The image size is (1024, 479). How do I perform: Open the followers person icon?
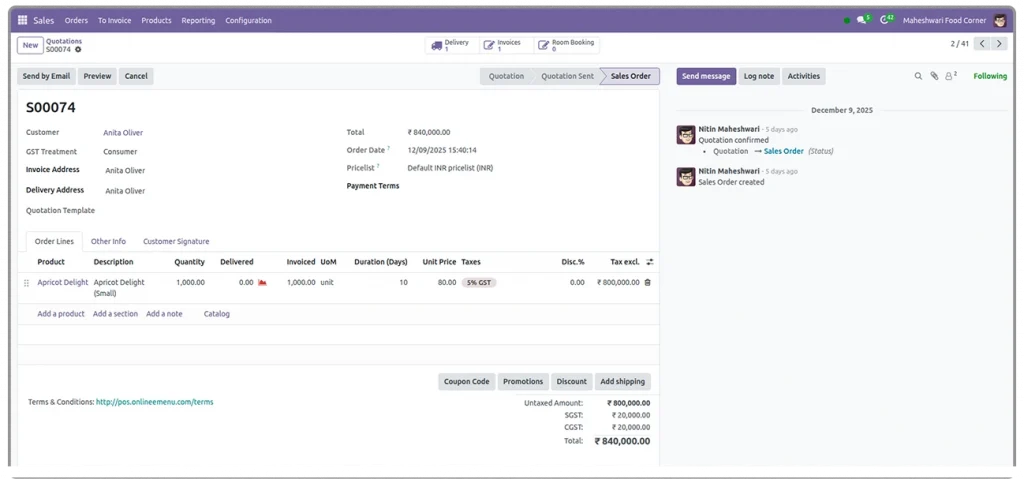pos(950,76)
